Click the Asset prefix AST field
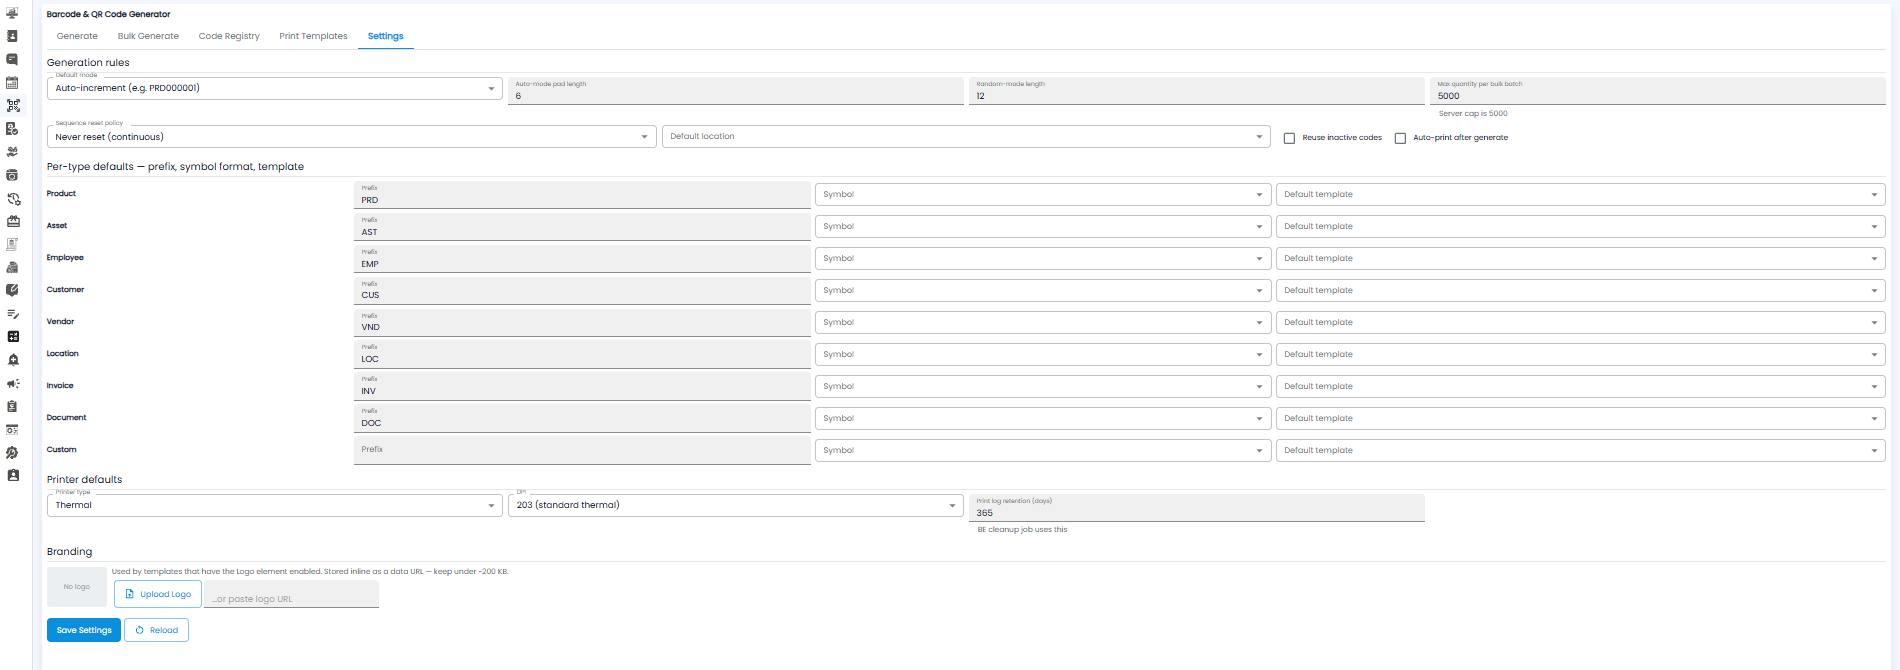 click(x=582, y=227)
